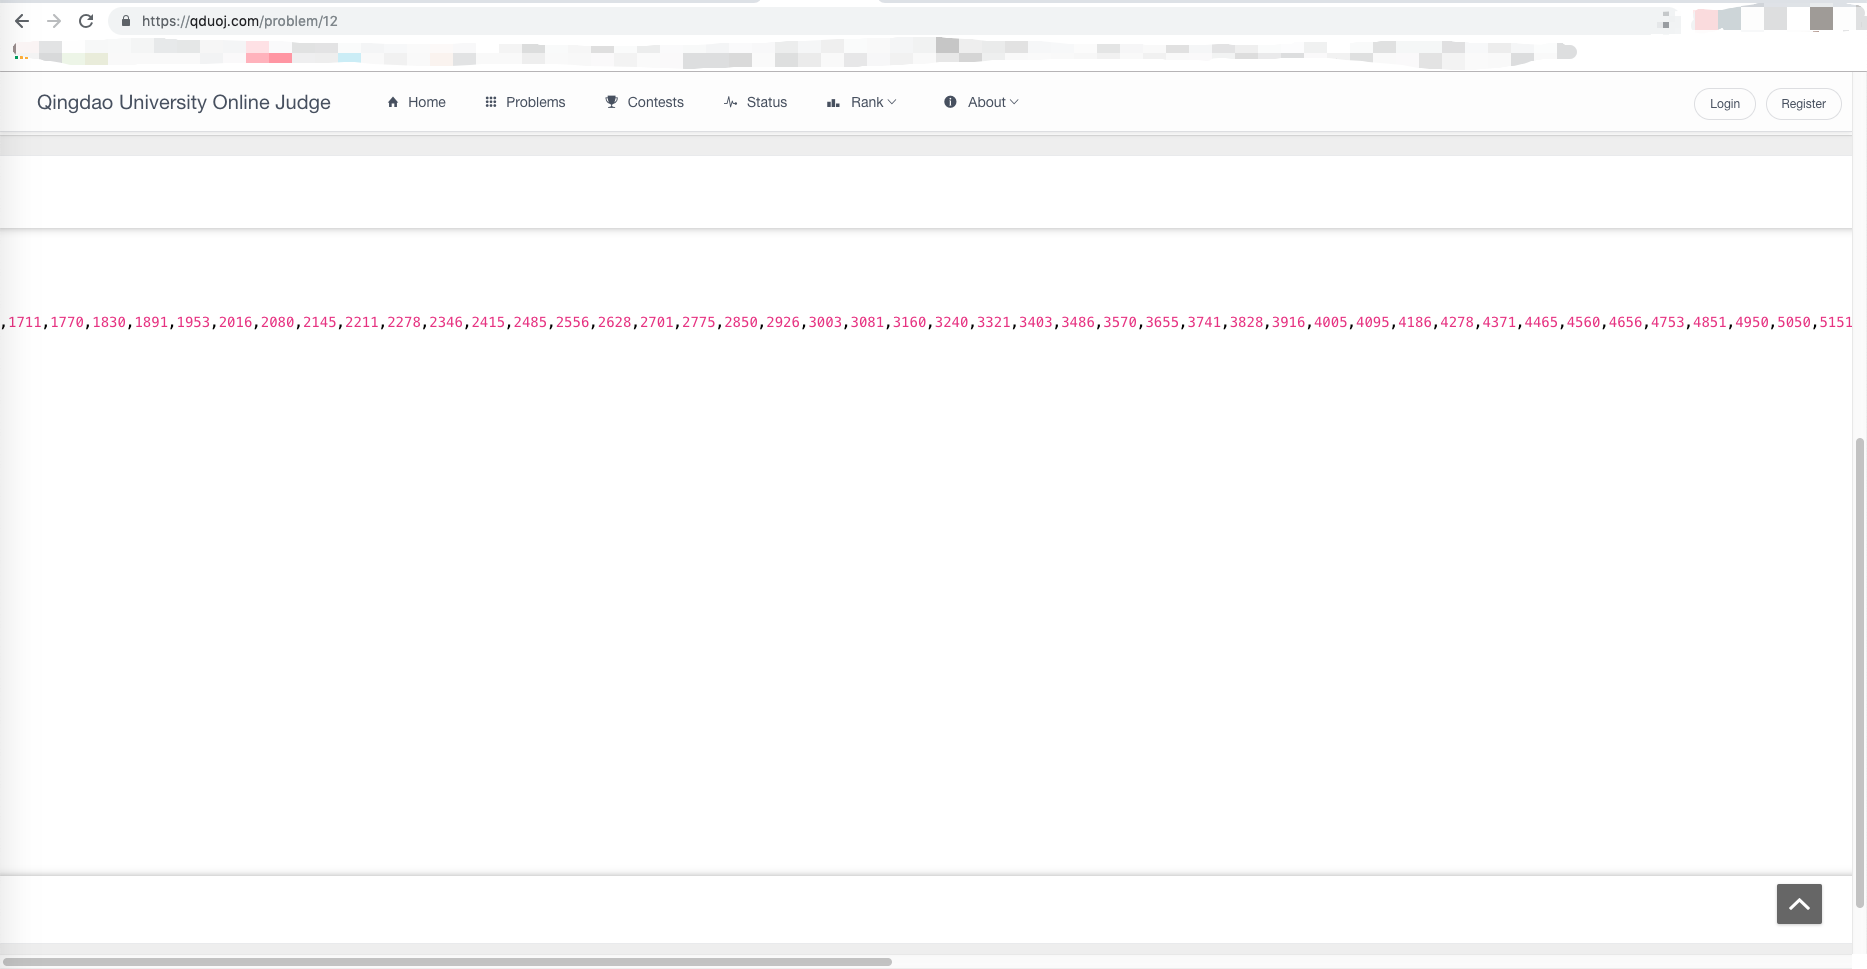This screenshot has height=969, width=1867.
Task: Open the browser menu at top right
Action: pyautogui.click(x=1665, y=20)
